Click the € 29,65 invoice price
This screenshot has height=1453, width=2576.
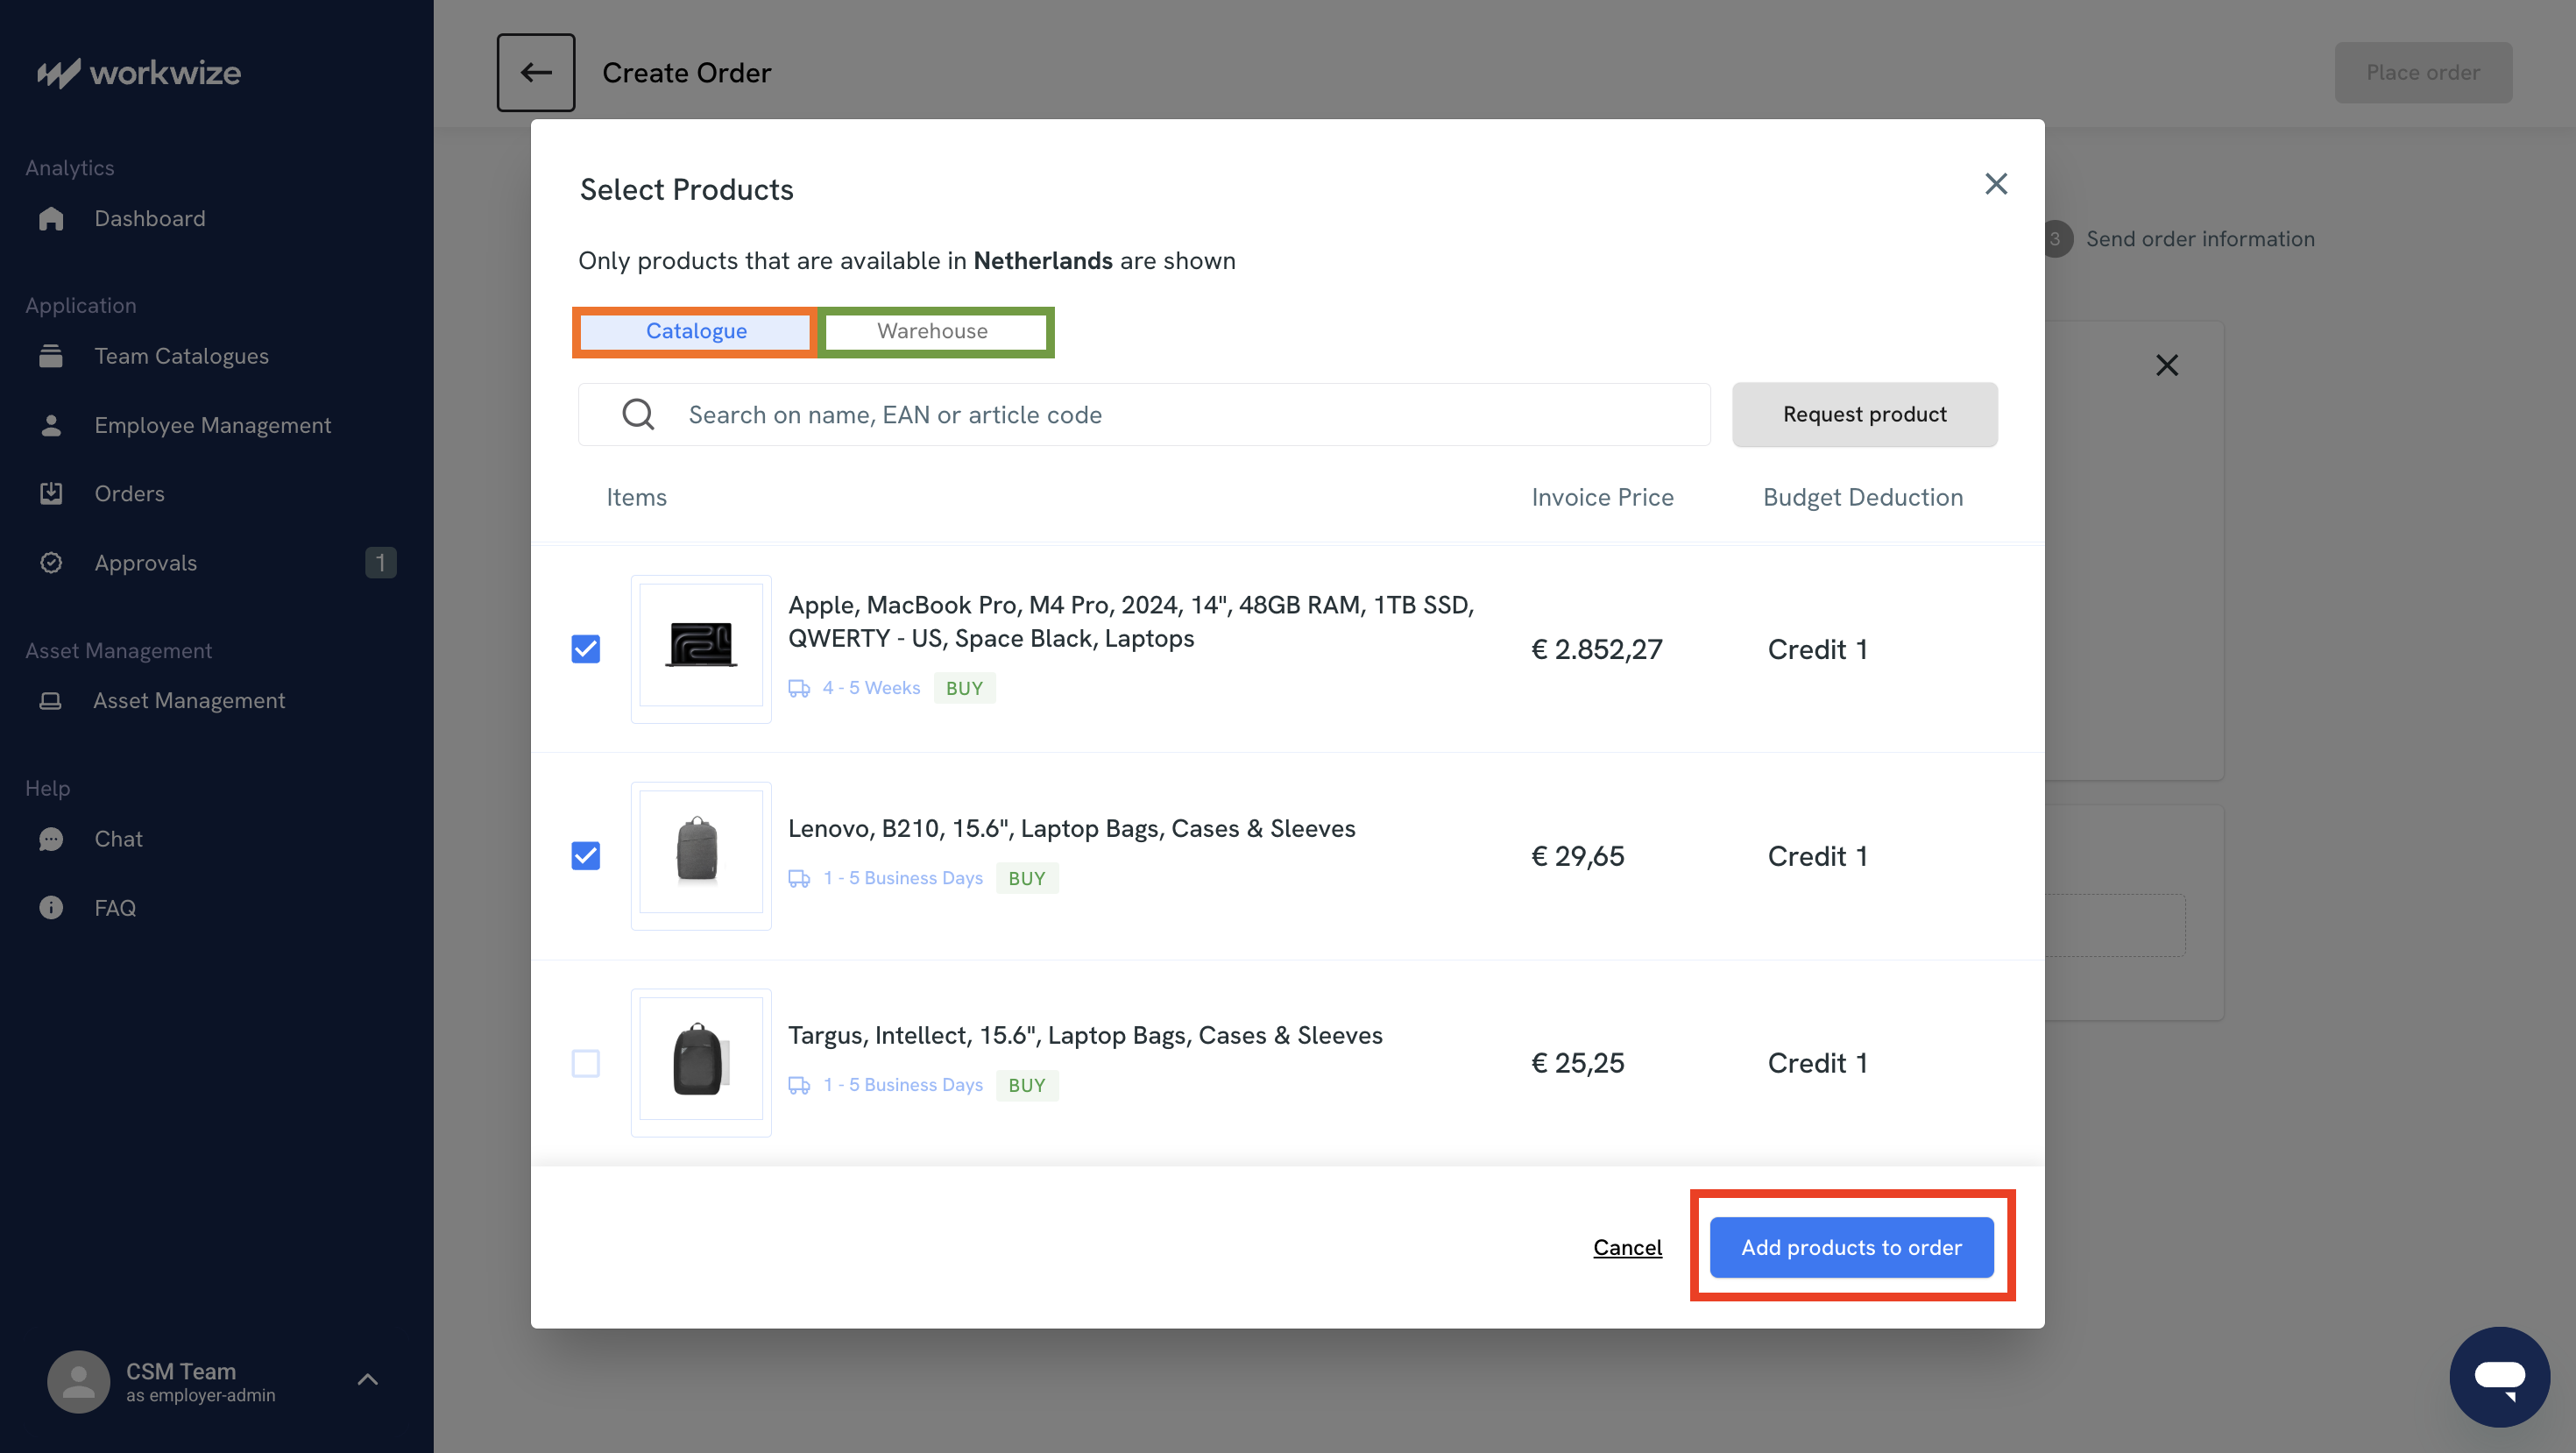(1578, 856)
